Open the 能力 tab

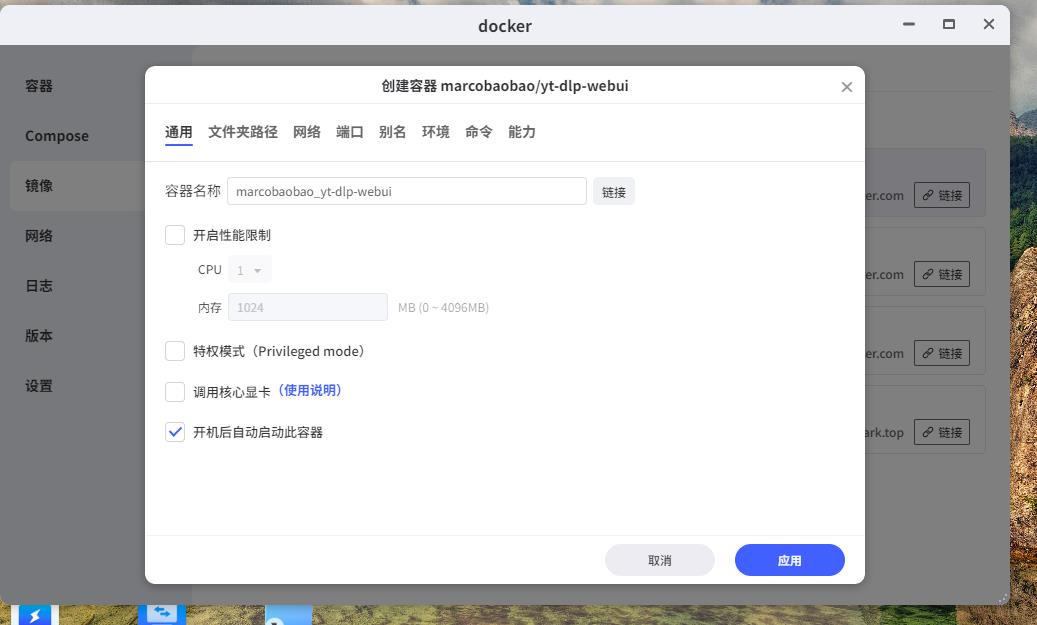522,132
